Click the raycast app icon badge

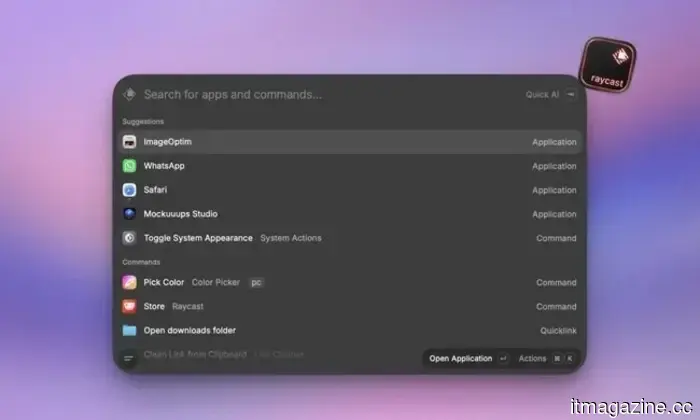click(608, 65)
